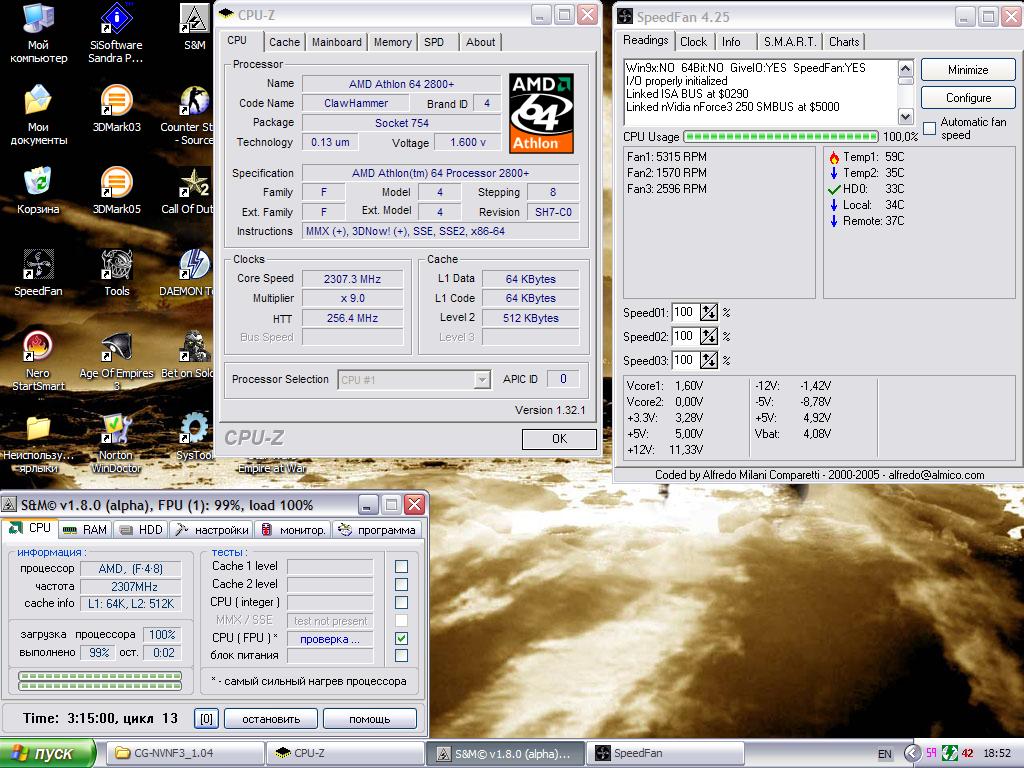The width and height of the screenshot is (1024, 768).
Task: Launch the DAEMON Tools desktop shortcut
Action: [187, 273]
